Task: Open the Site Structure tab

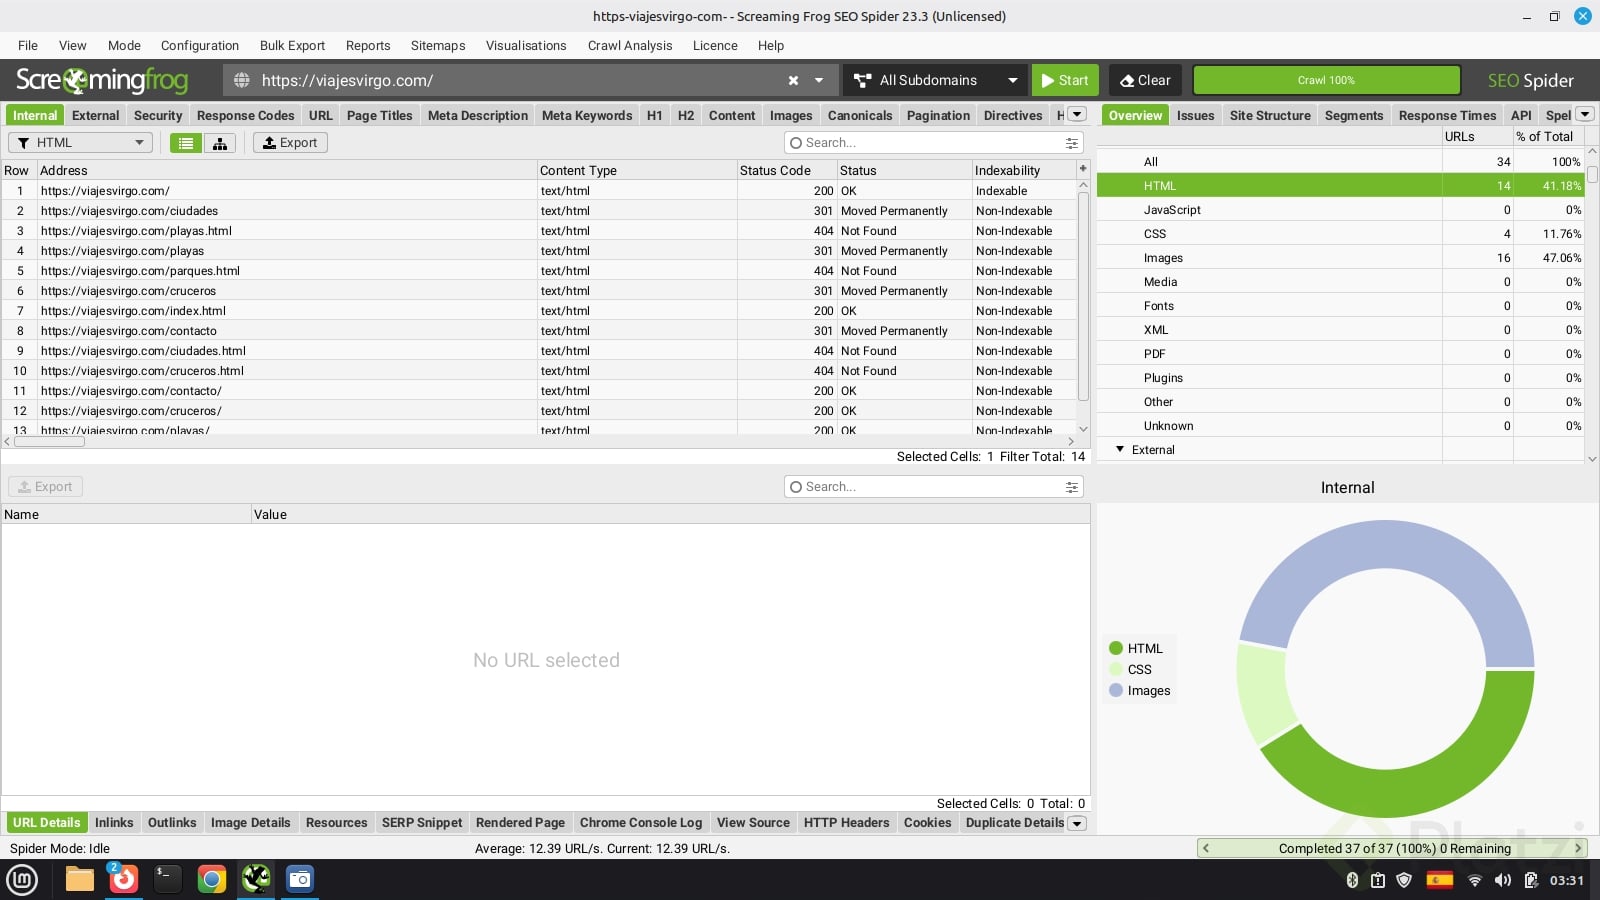Action: click(1270, 115)
